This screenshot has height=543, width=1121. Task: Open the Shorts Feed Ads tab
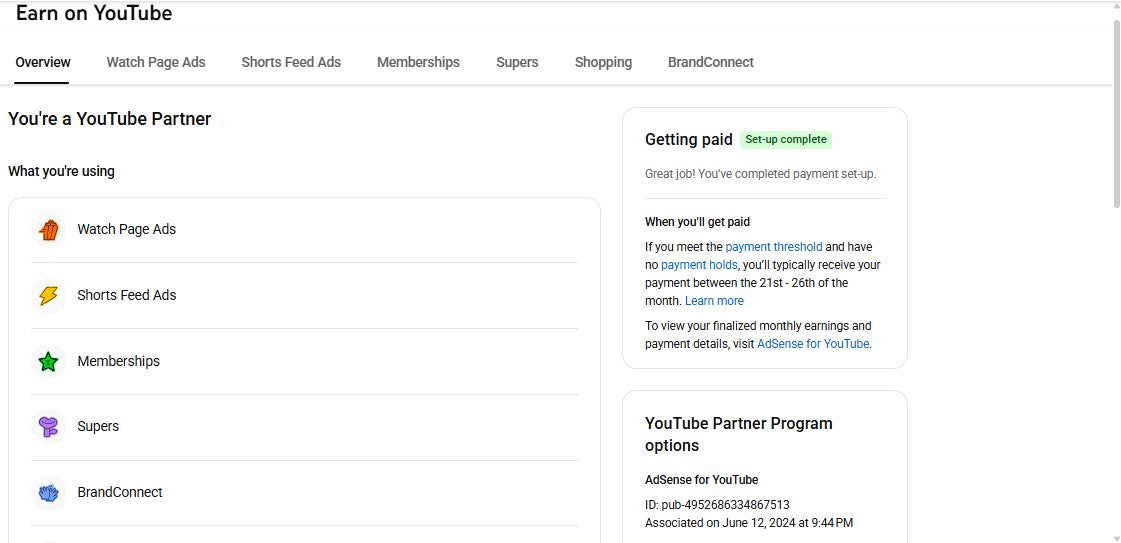pos(291,62)
